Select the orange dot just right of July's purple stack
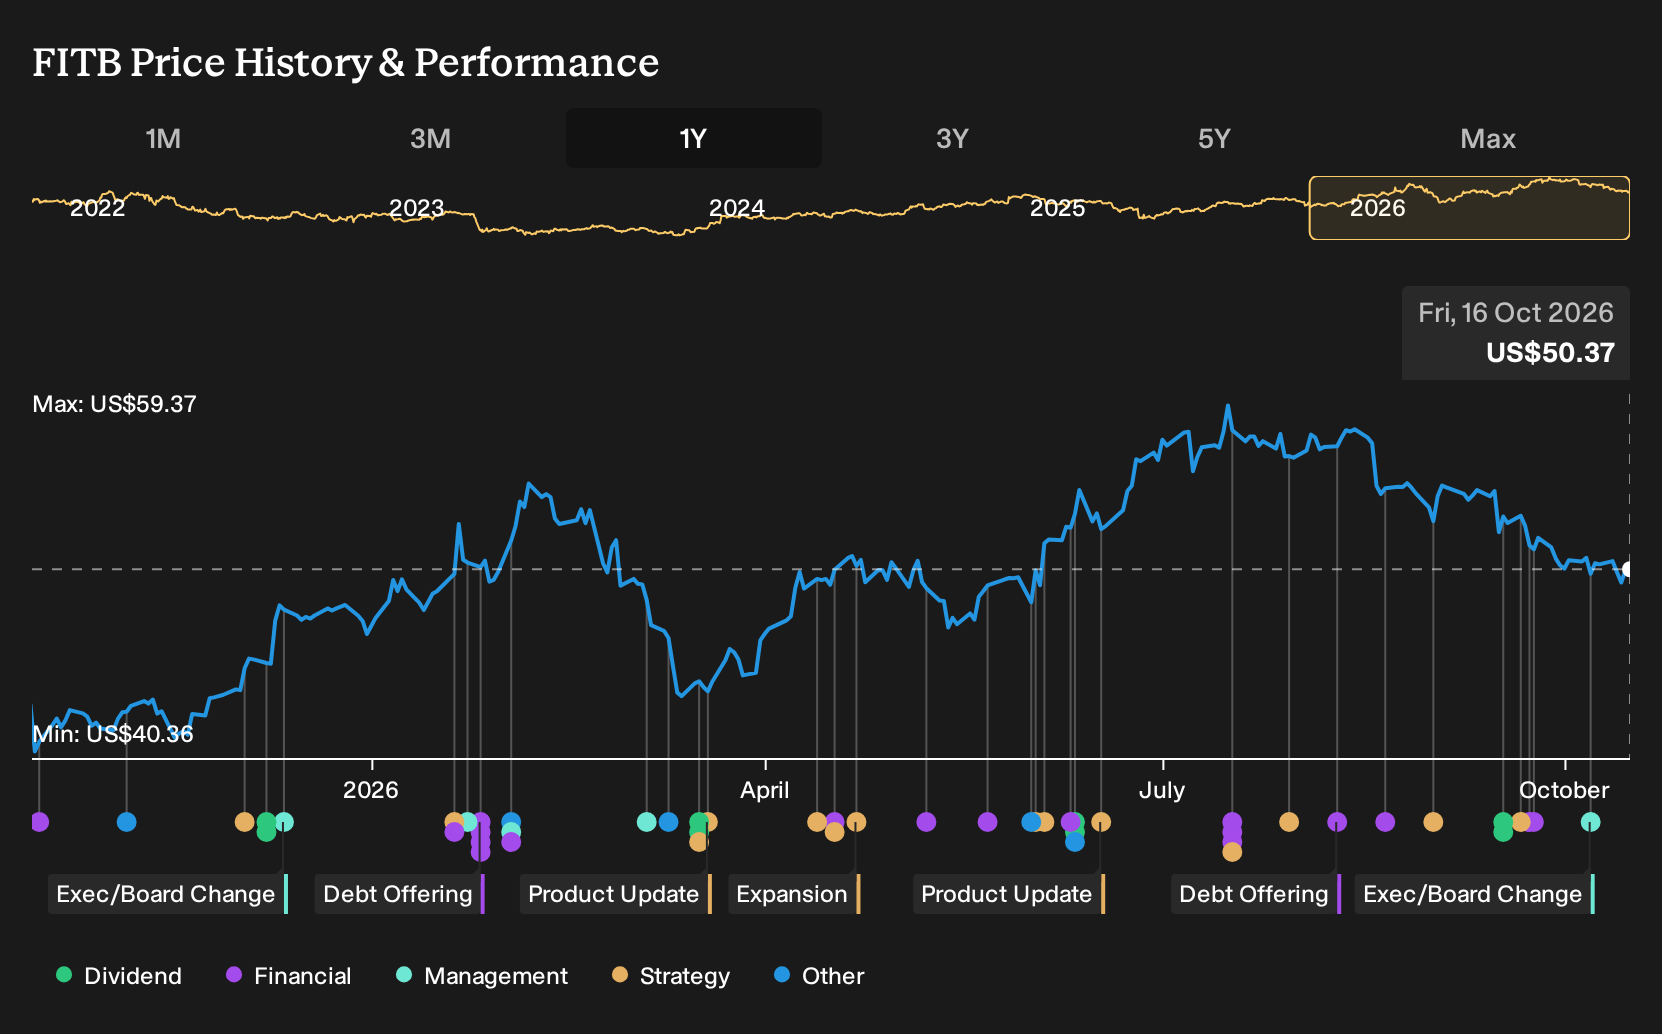The image size is (1662, 1034). (1289, 822)
